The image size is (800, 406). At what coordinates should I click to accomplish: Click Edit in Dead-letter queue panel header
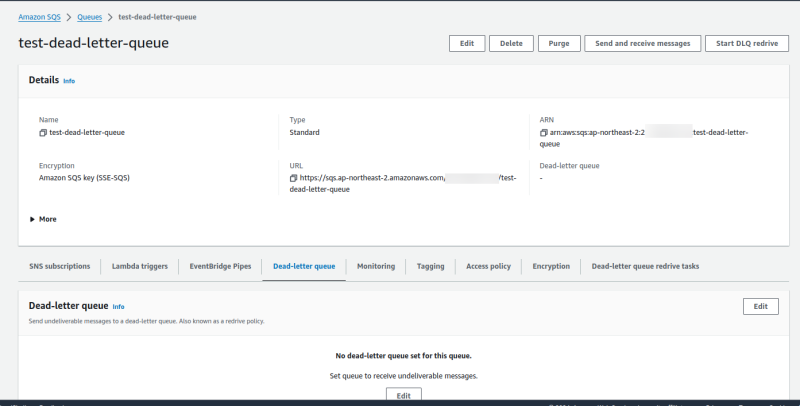[761, 306]
